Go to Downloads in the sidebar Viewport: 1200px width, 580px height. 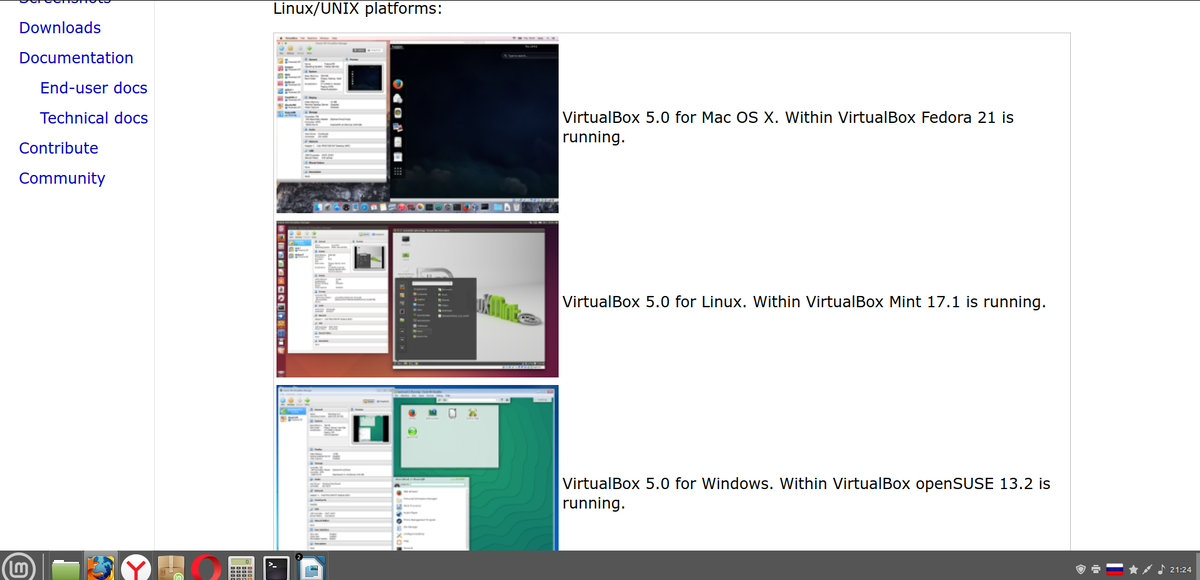click(60, 28)
